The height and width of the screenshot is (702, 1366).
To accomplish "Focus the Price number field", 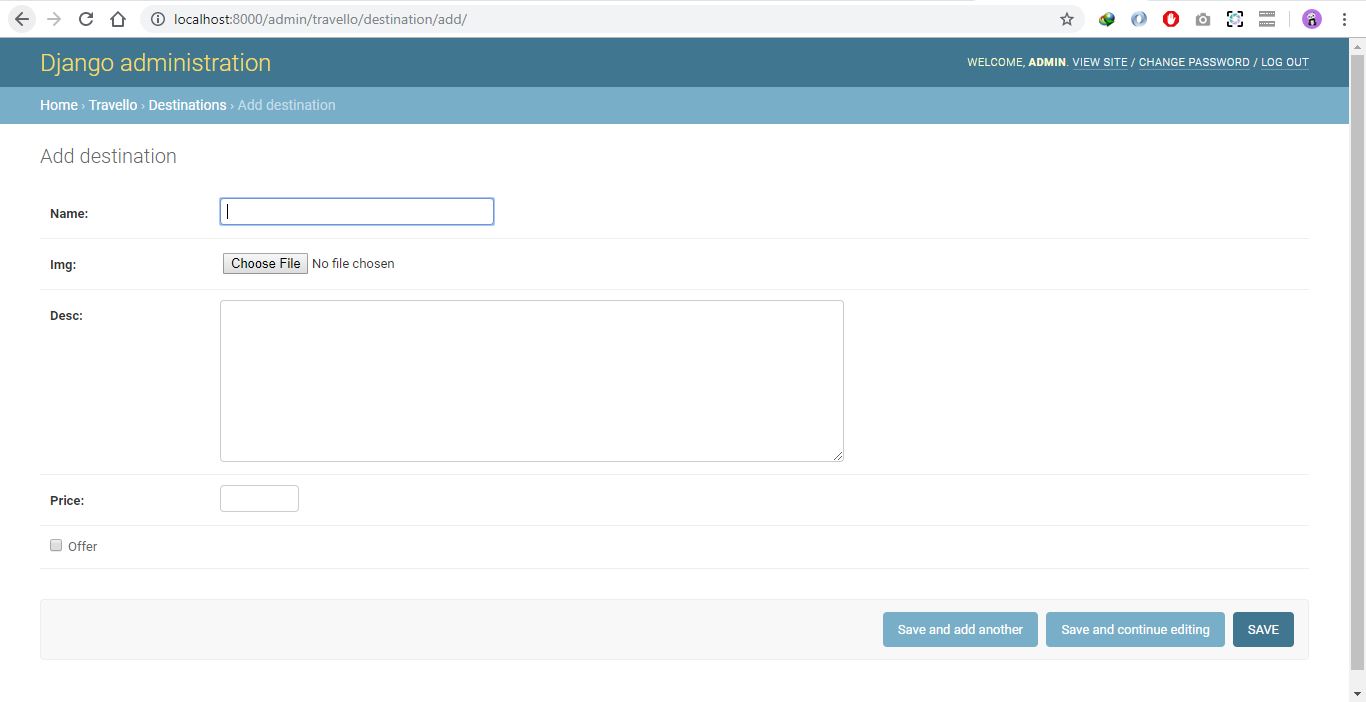I will click(259, 498).
